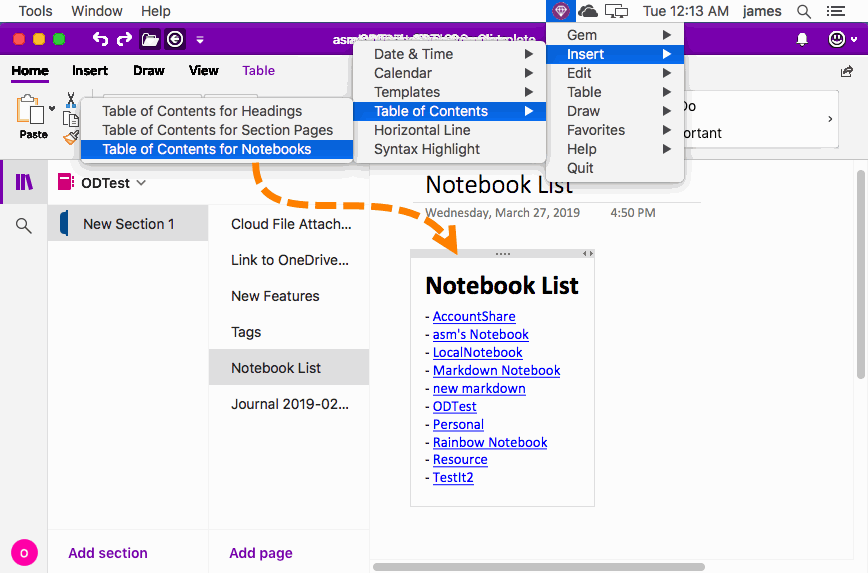
Task: Open the AccountShare notebook link
Action: (474, 316)
